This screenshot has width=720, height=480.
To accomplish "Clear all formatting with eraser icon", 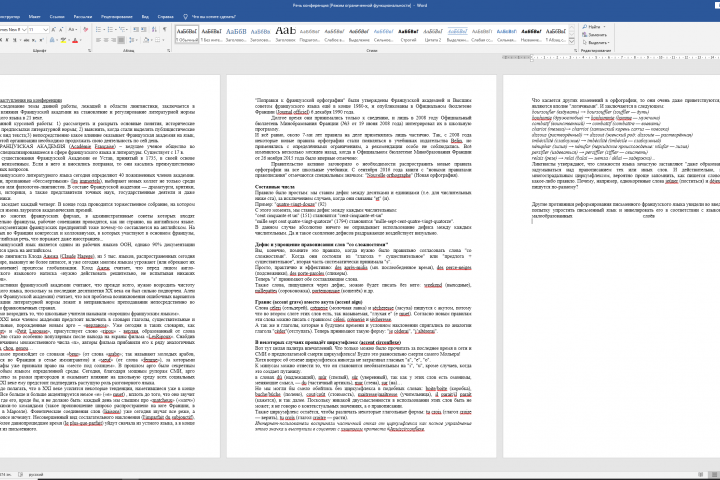I will [x=86, y=29].
